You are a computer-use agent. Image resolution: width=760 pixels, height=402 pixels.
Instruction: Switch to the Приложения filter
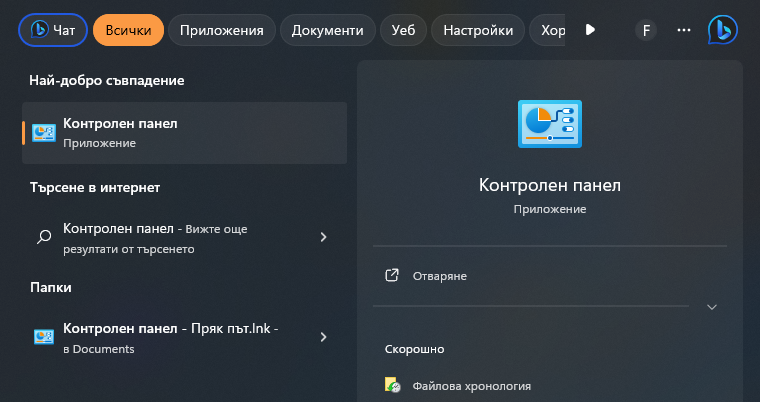[222, 30]
